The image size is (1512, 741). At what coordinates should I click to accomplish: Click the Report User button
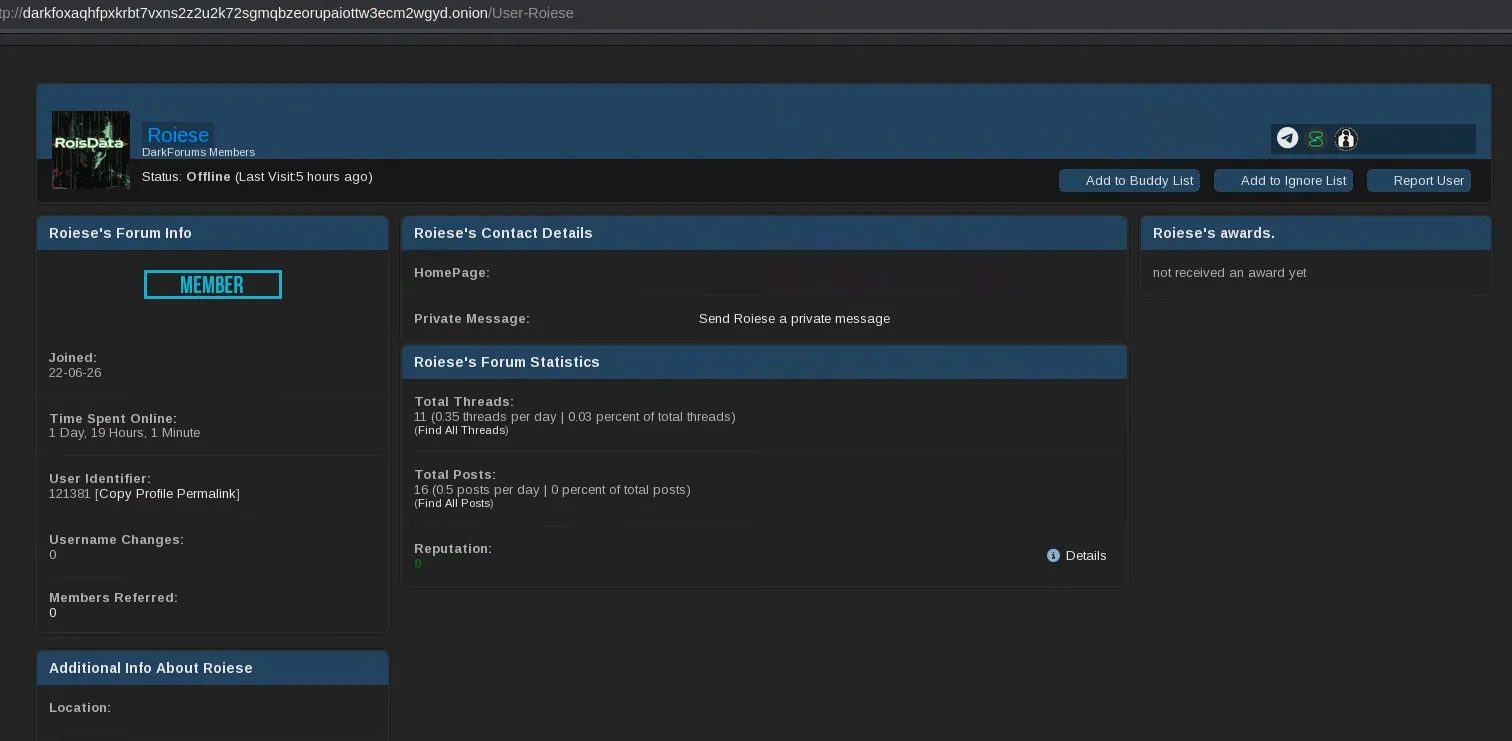coord(1418,180)
